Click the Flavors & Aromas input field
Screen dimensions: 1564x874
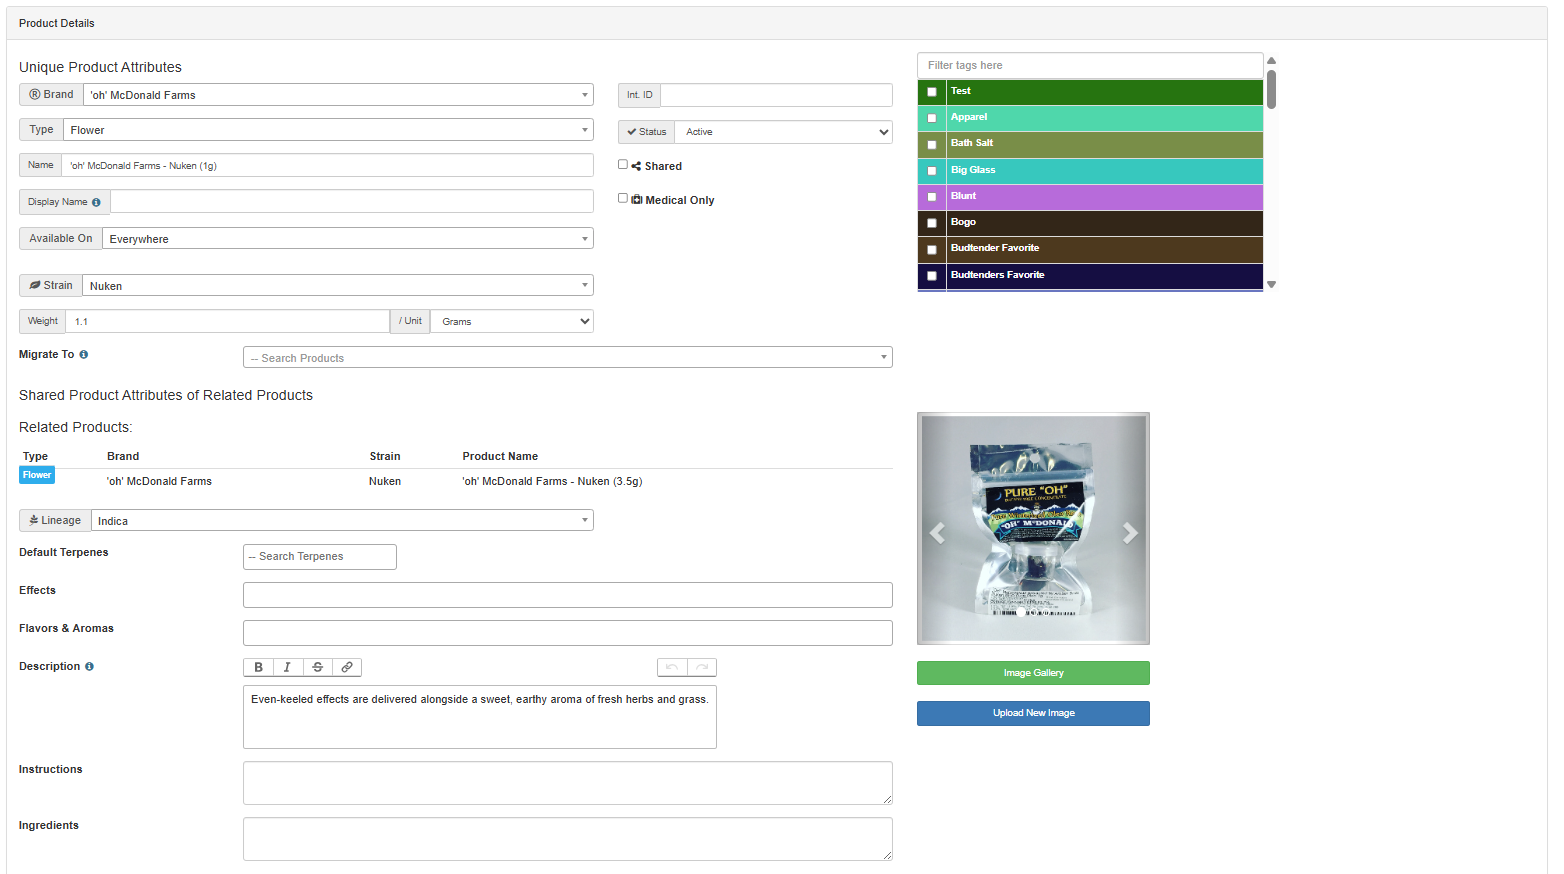pos(568,633)
